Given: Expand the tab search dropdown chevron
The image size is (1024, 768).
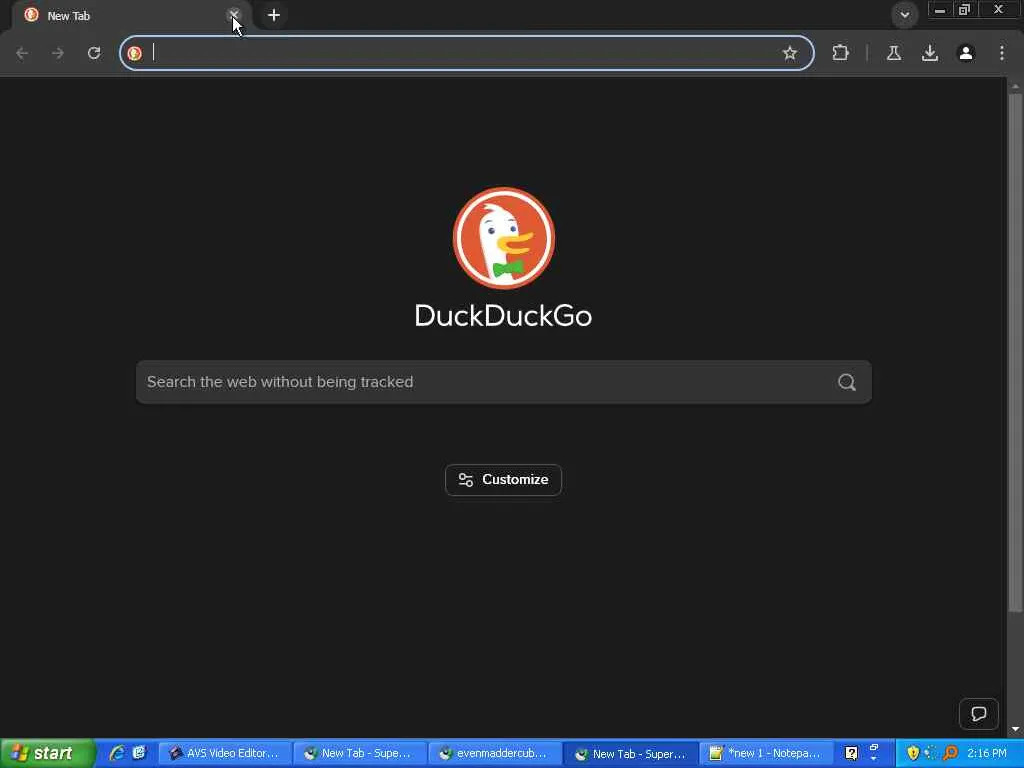Looking at the screenshot, I should (904, 14).
